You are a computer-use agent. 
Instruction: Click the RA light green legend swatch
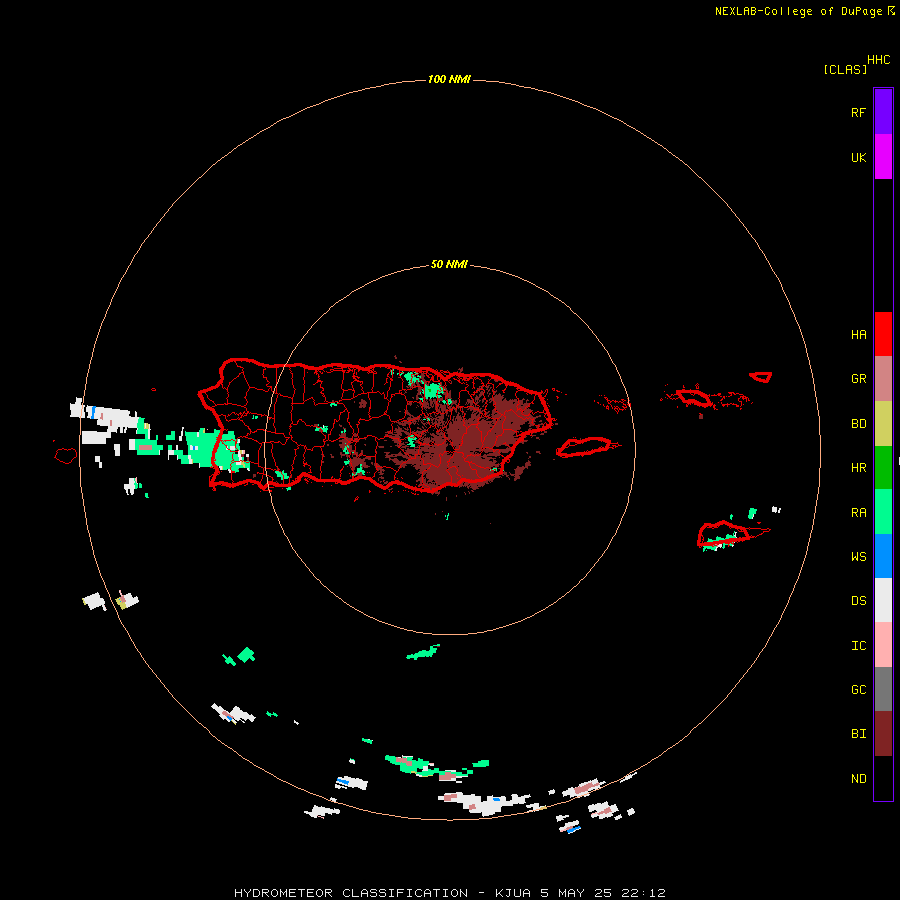[883, 512]
